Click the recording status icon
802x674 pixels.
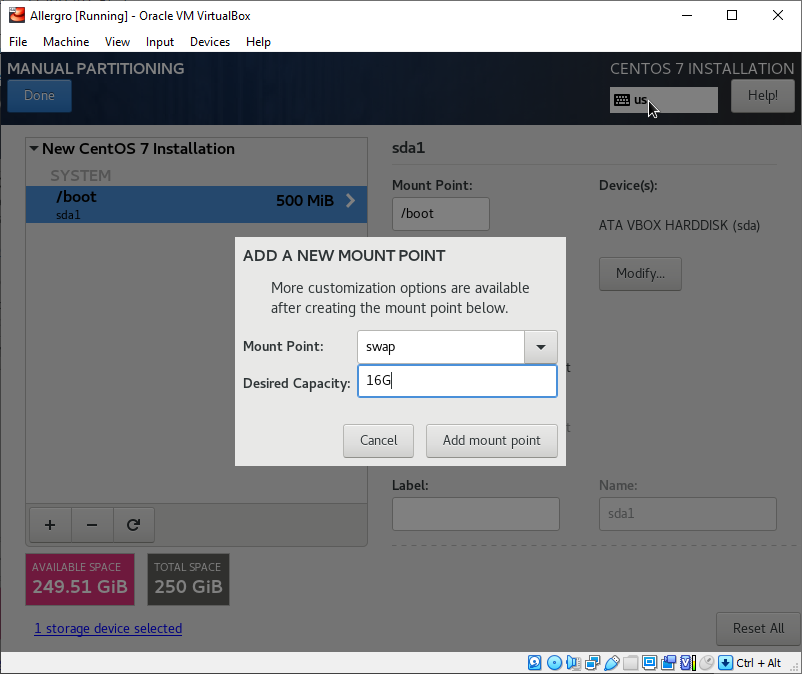(669, 663)
